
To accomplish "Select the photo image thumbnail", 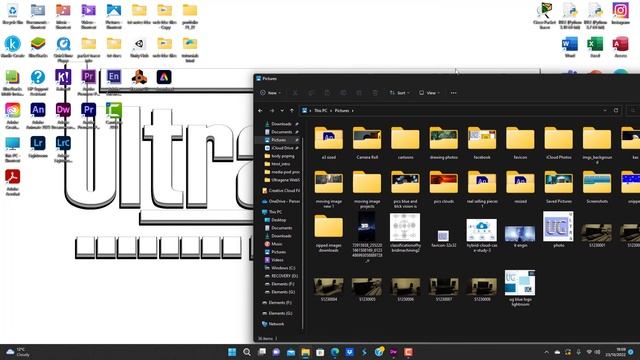I will tap(559, 229).
